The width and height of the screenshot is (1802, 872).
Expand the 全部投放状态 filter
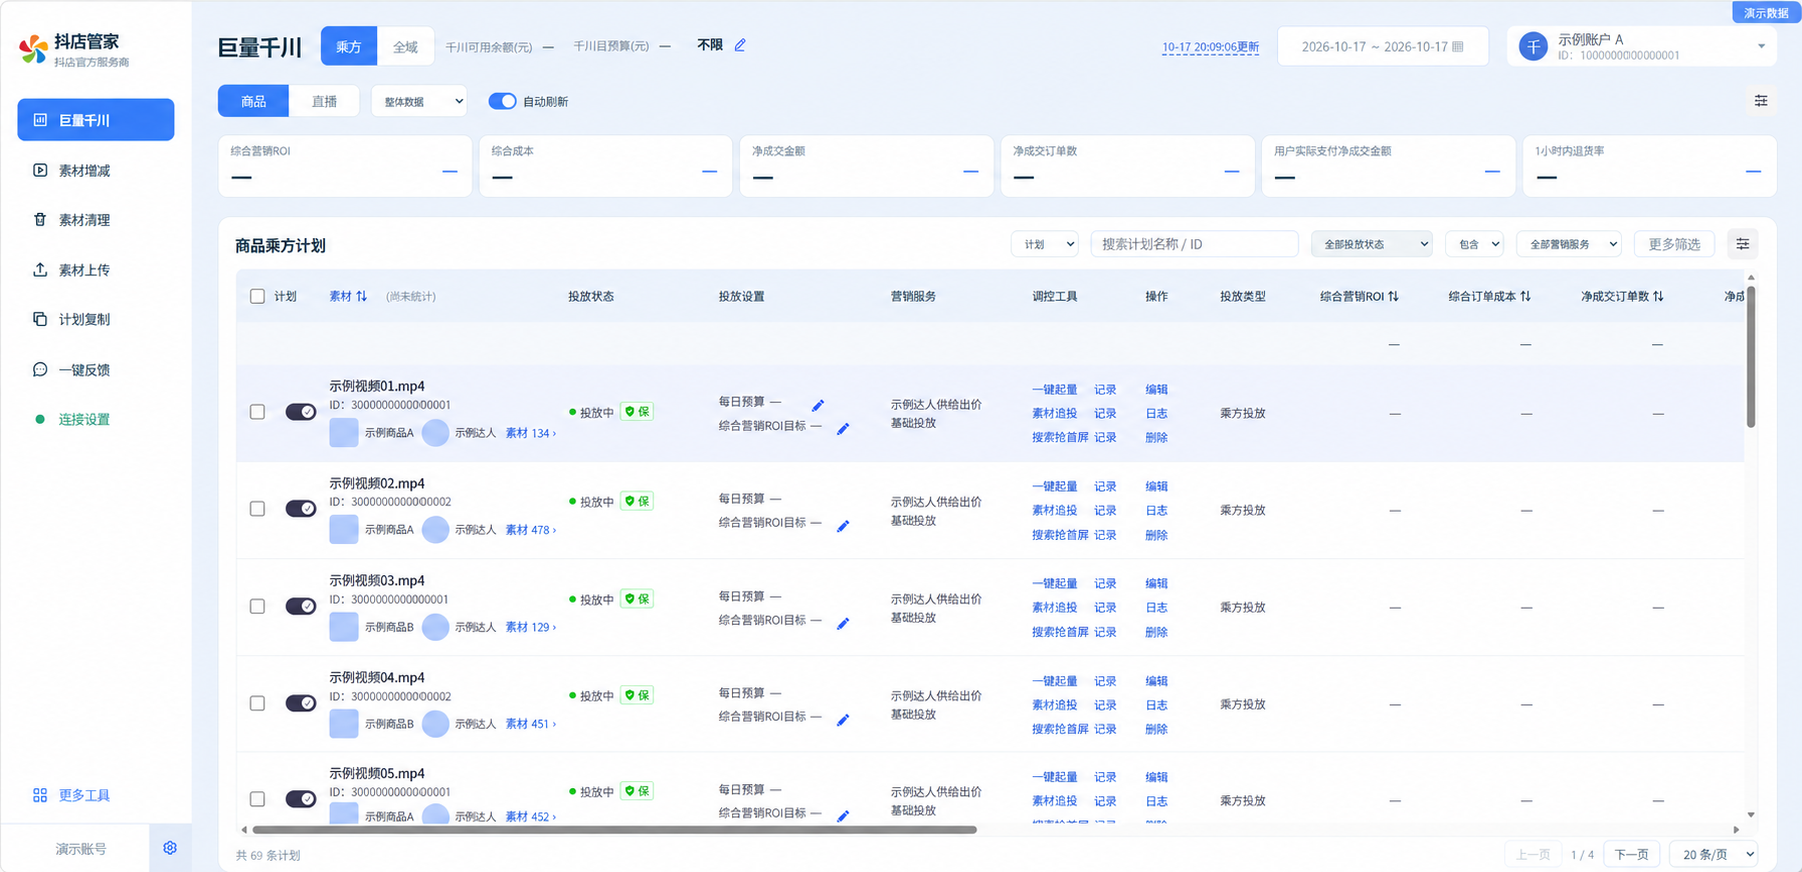pyautogui.click(x=1372, y=244)
